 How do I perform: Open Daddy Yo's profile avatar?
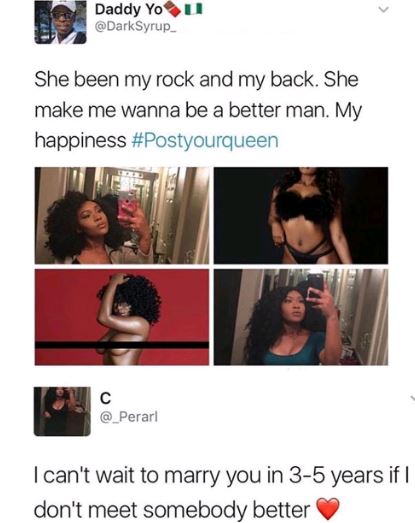(x=60, y=22)
